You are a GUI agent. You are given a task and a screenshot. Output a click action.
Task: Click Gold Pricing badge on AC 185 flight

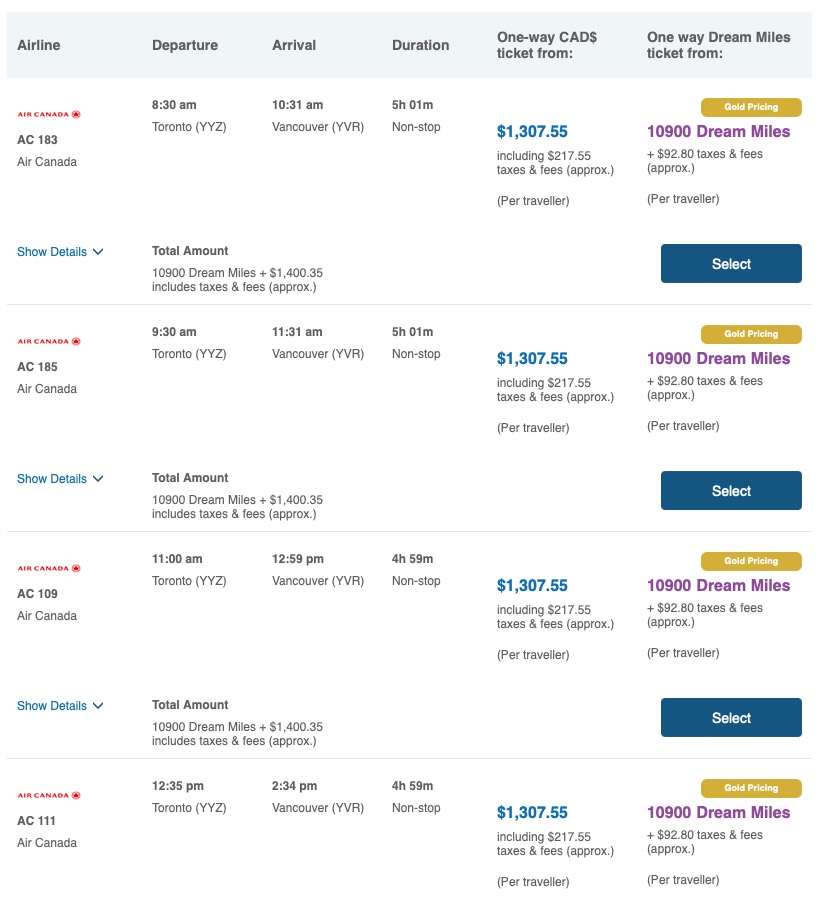pos(752,334)
